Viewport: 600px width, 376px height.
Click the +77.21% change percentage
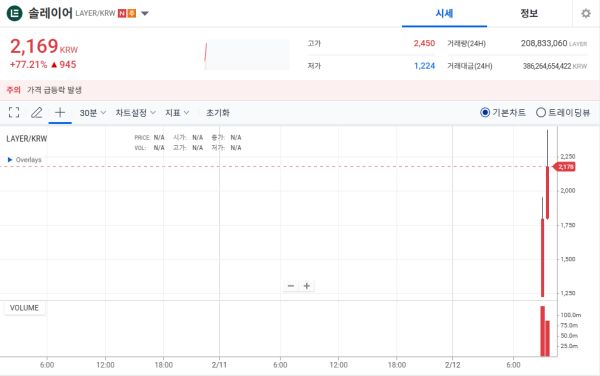[28, 65]
